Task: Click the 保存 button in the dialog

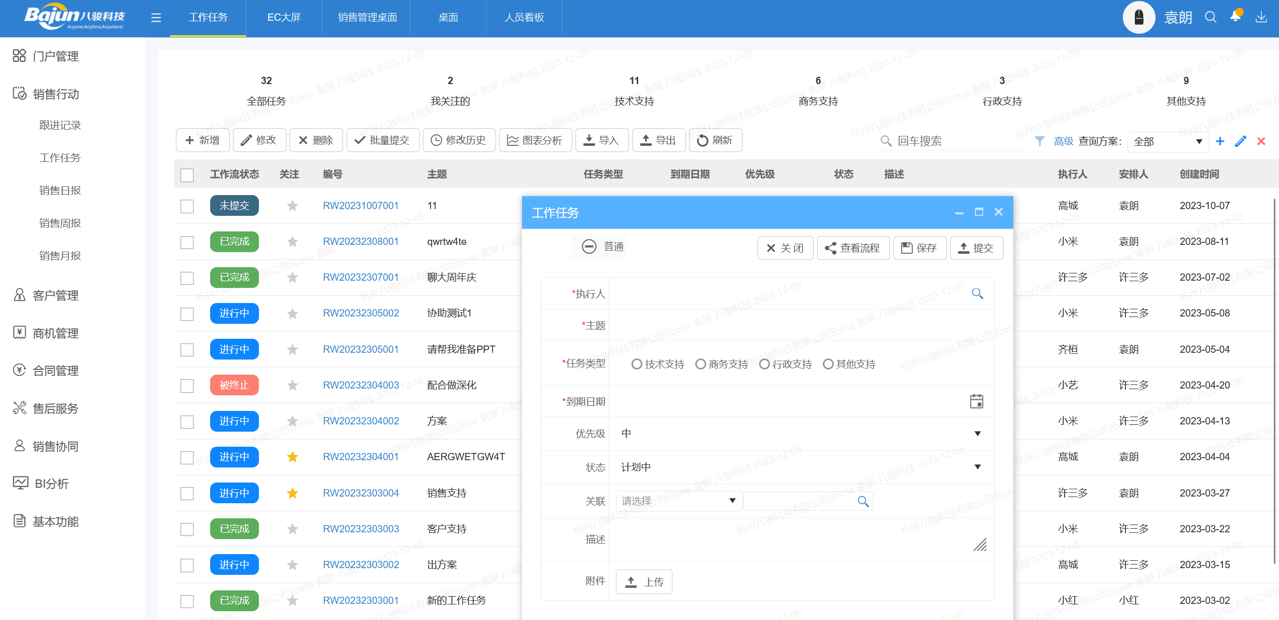Action: click(x=919, y=247)
